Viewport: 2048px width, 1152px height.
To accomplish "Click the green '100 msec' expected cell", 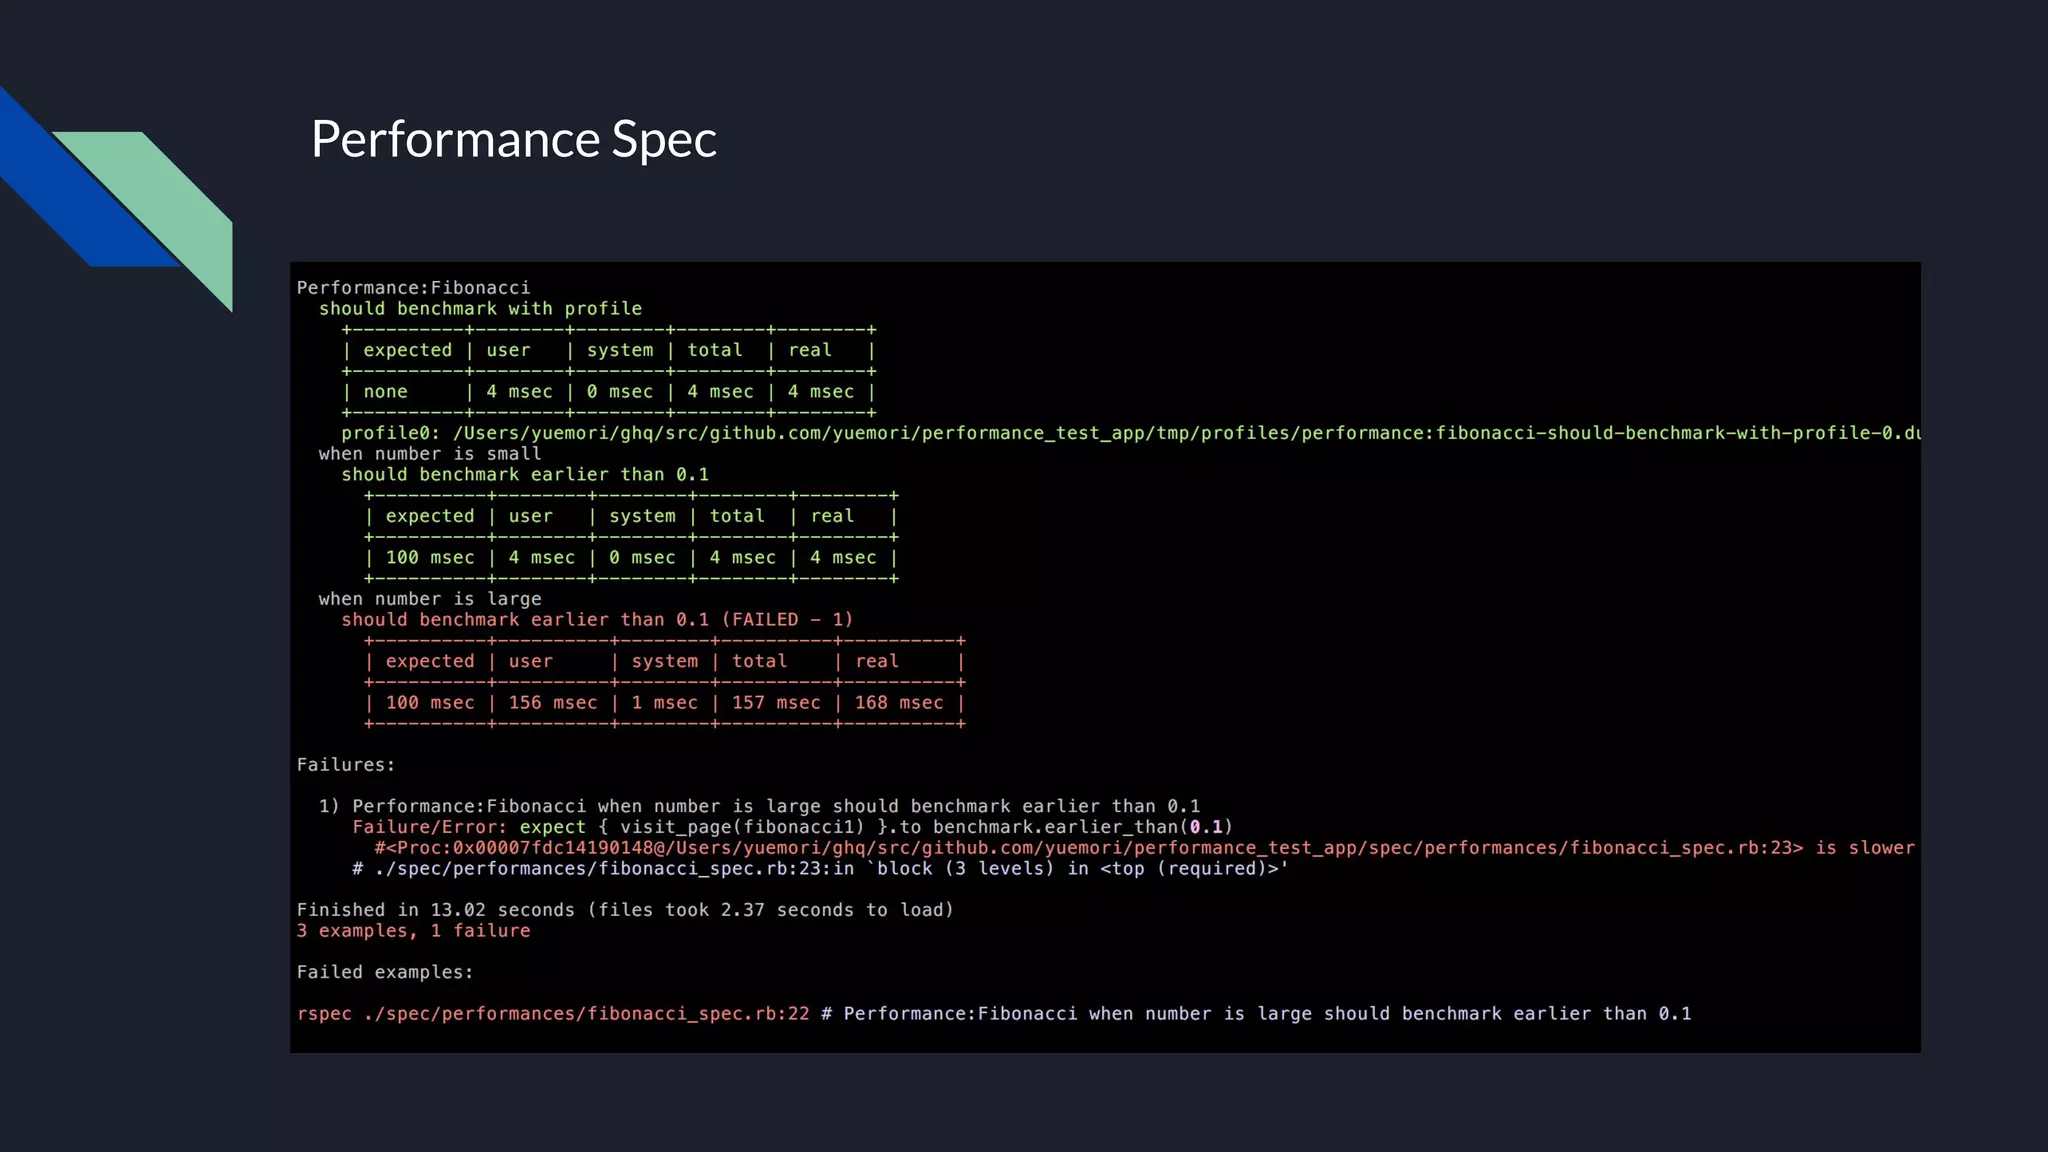I will 430,558.
